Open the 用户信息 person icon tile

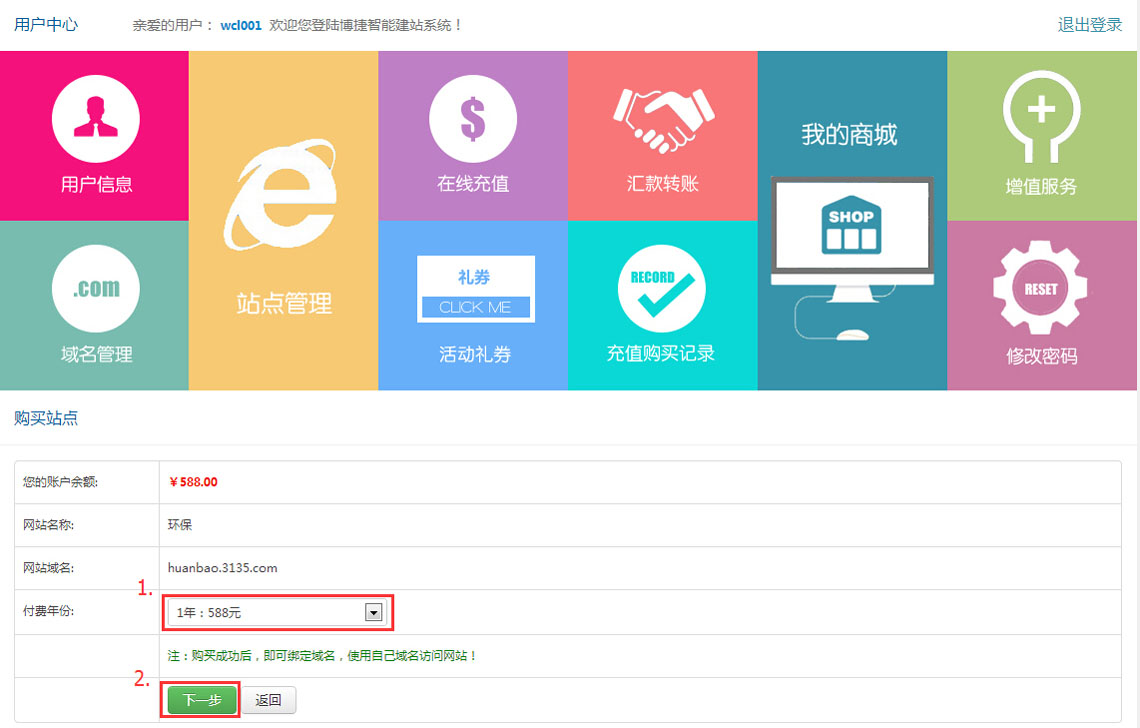point(95,118)
